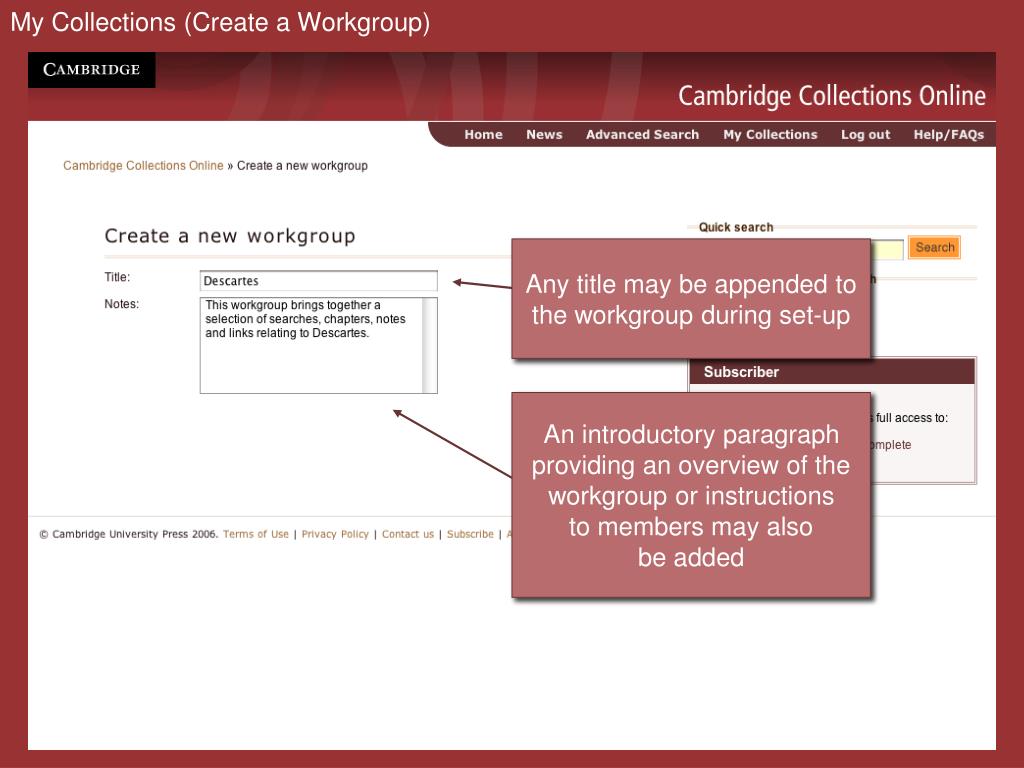Open the Home menu item
Viewport: 1024px width, 768px height.
(483, 135)
